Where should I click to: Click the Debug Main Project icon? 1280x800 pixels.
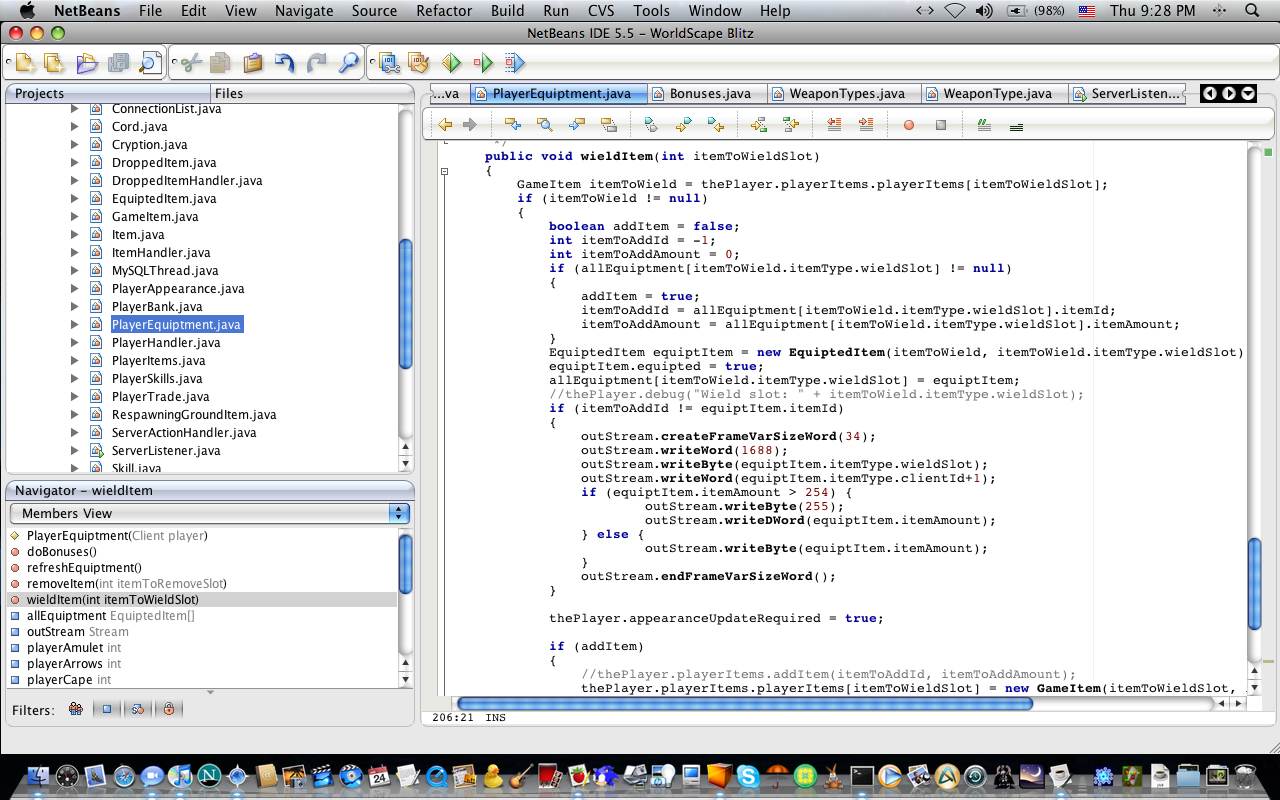(484, 63)
